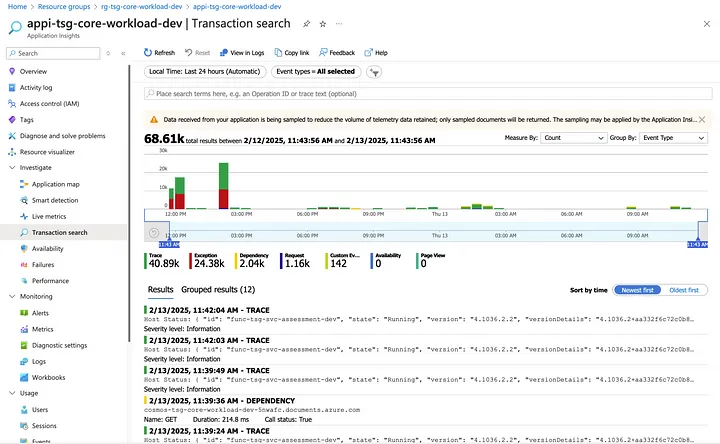Screen dimensions: 720x444
Task: Toggle the Exception event type legend
Action: pos(208,261)
